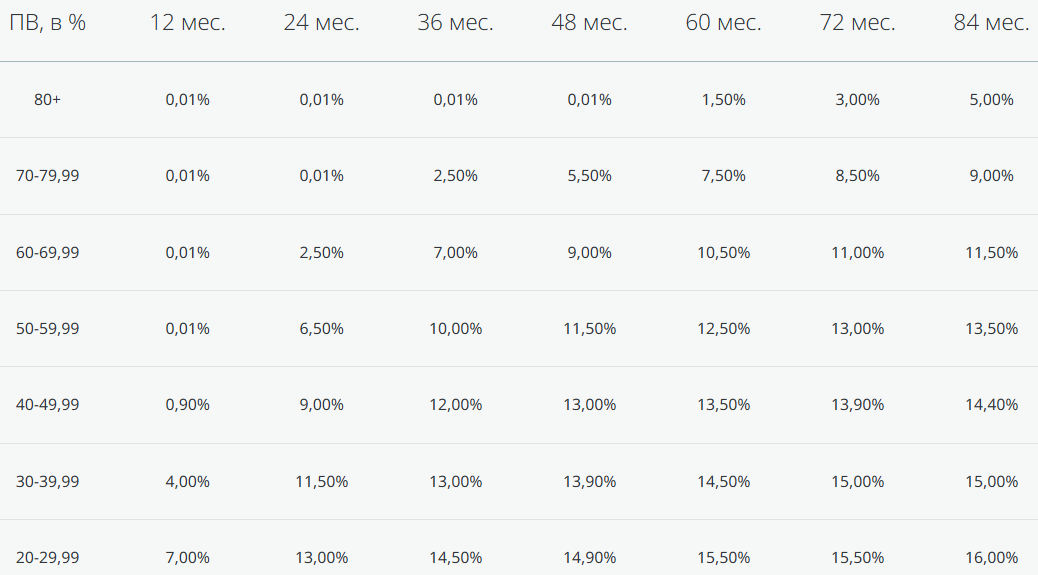Select the "48 мес." column header
The width and height of the screenshot is (1038, 575).
click(589, 23)
